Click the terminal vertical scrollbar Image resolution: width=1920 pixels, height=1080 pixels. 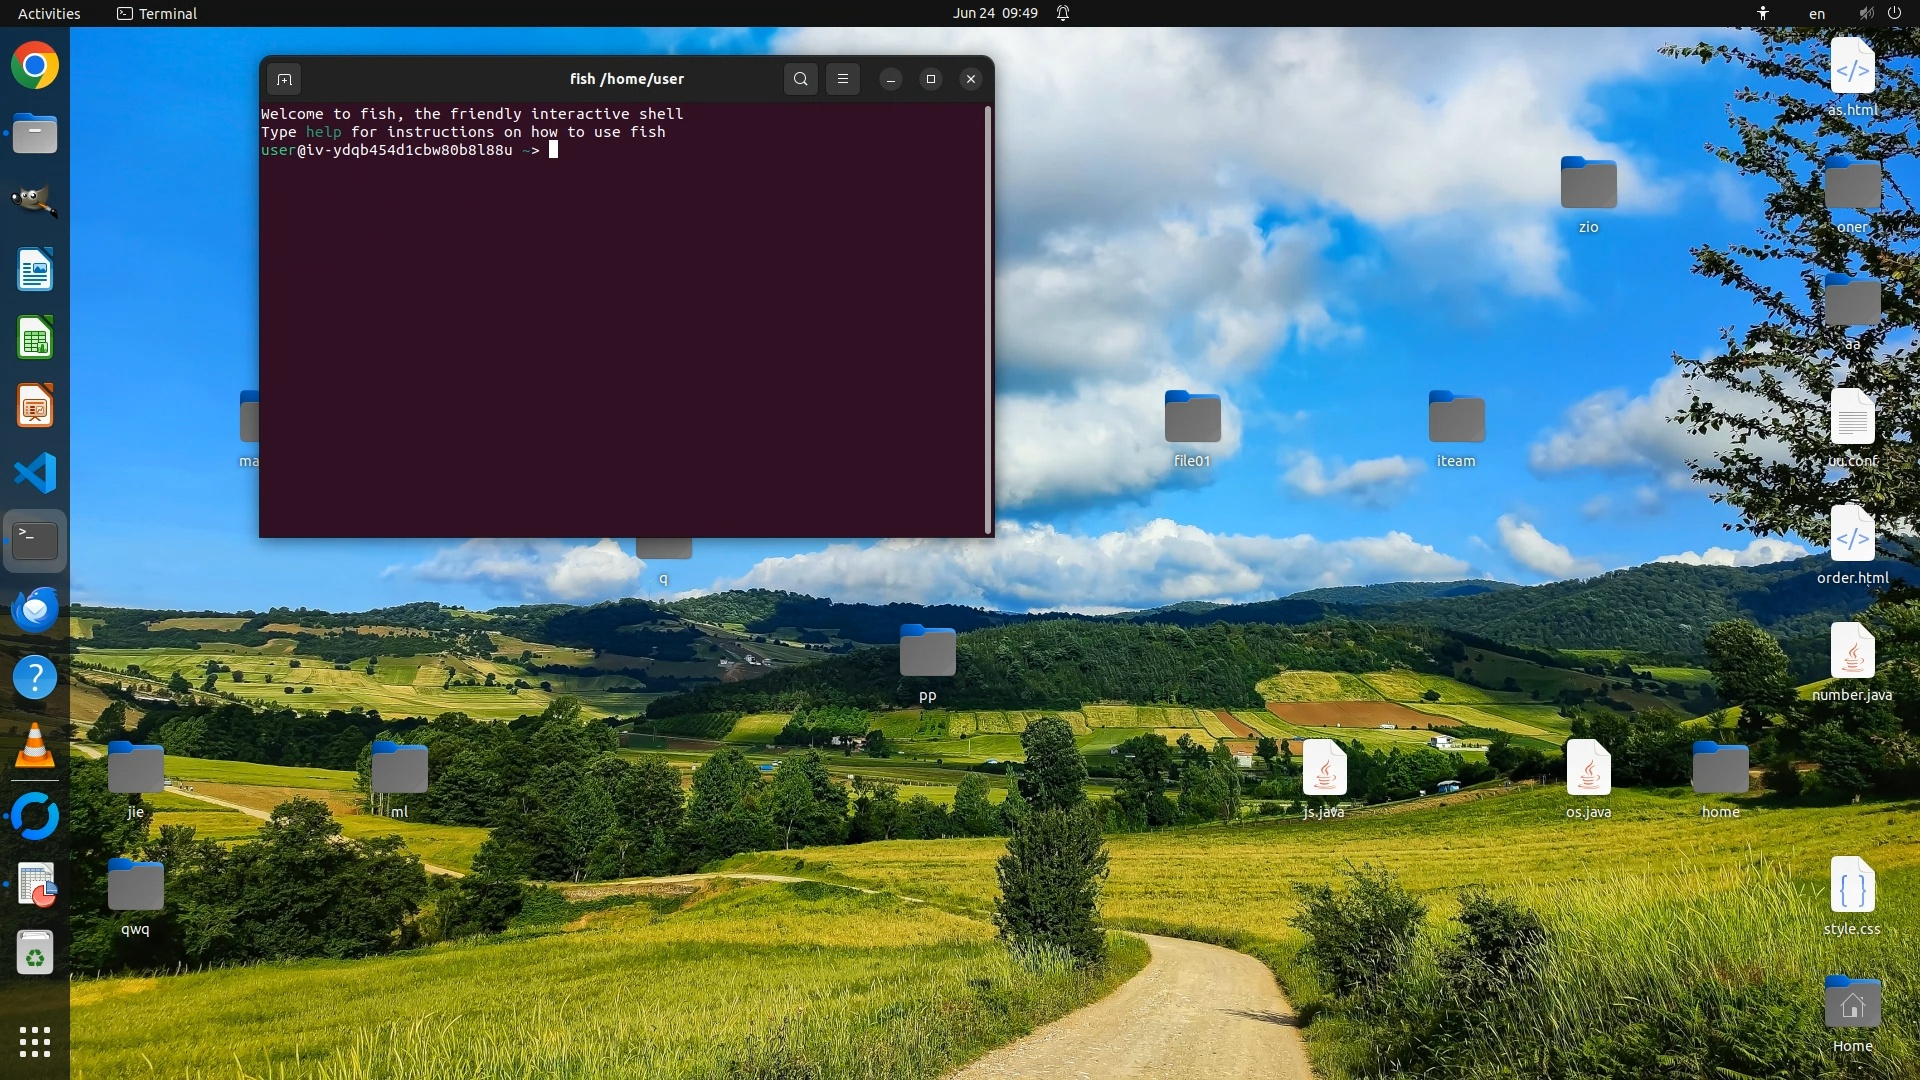988,320
